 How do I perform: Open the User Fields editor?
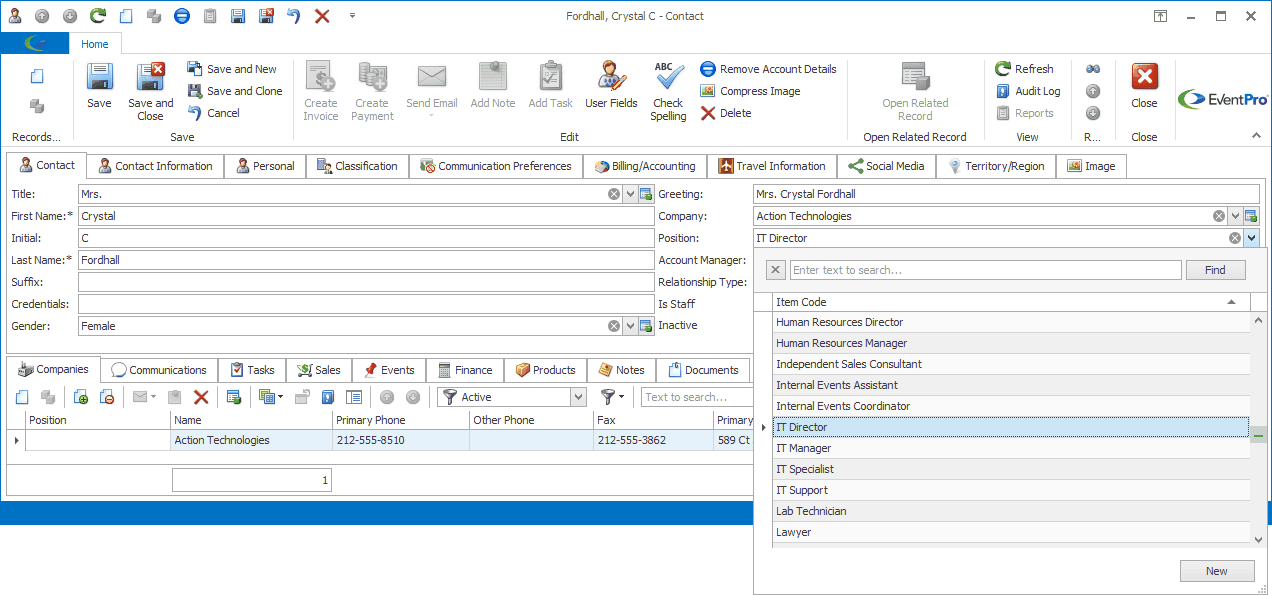coord(611,86)
